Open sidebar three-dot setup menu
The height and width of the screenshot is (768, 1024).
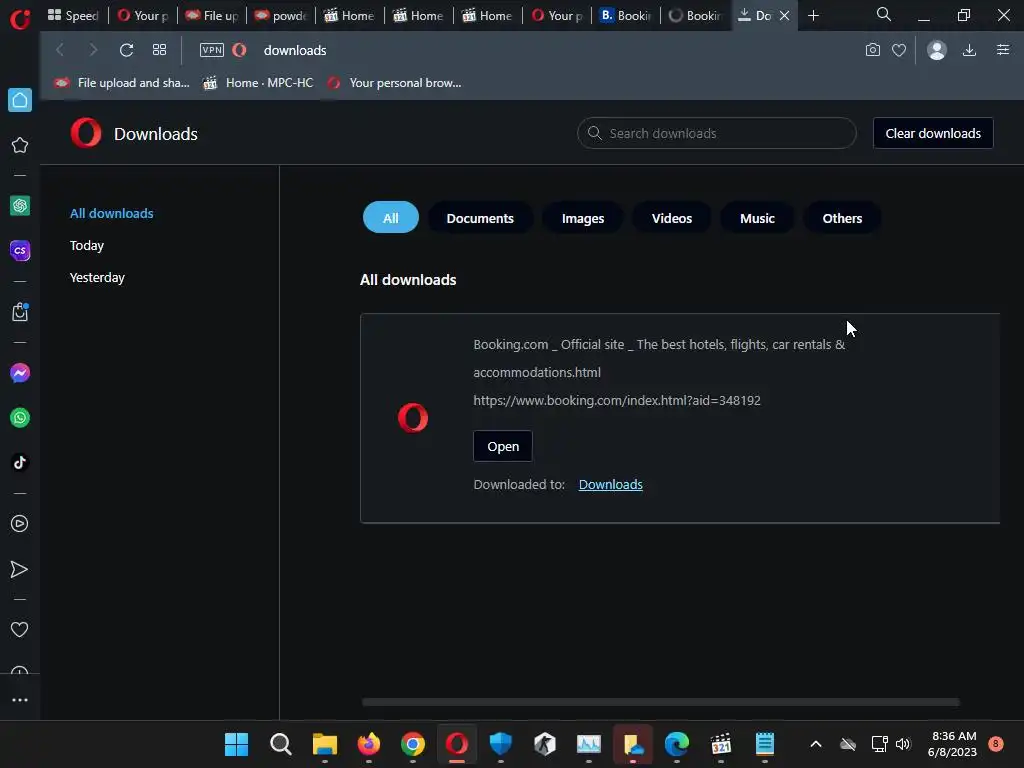20,700
